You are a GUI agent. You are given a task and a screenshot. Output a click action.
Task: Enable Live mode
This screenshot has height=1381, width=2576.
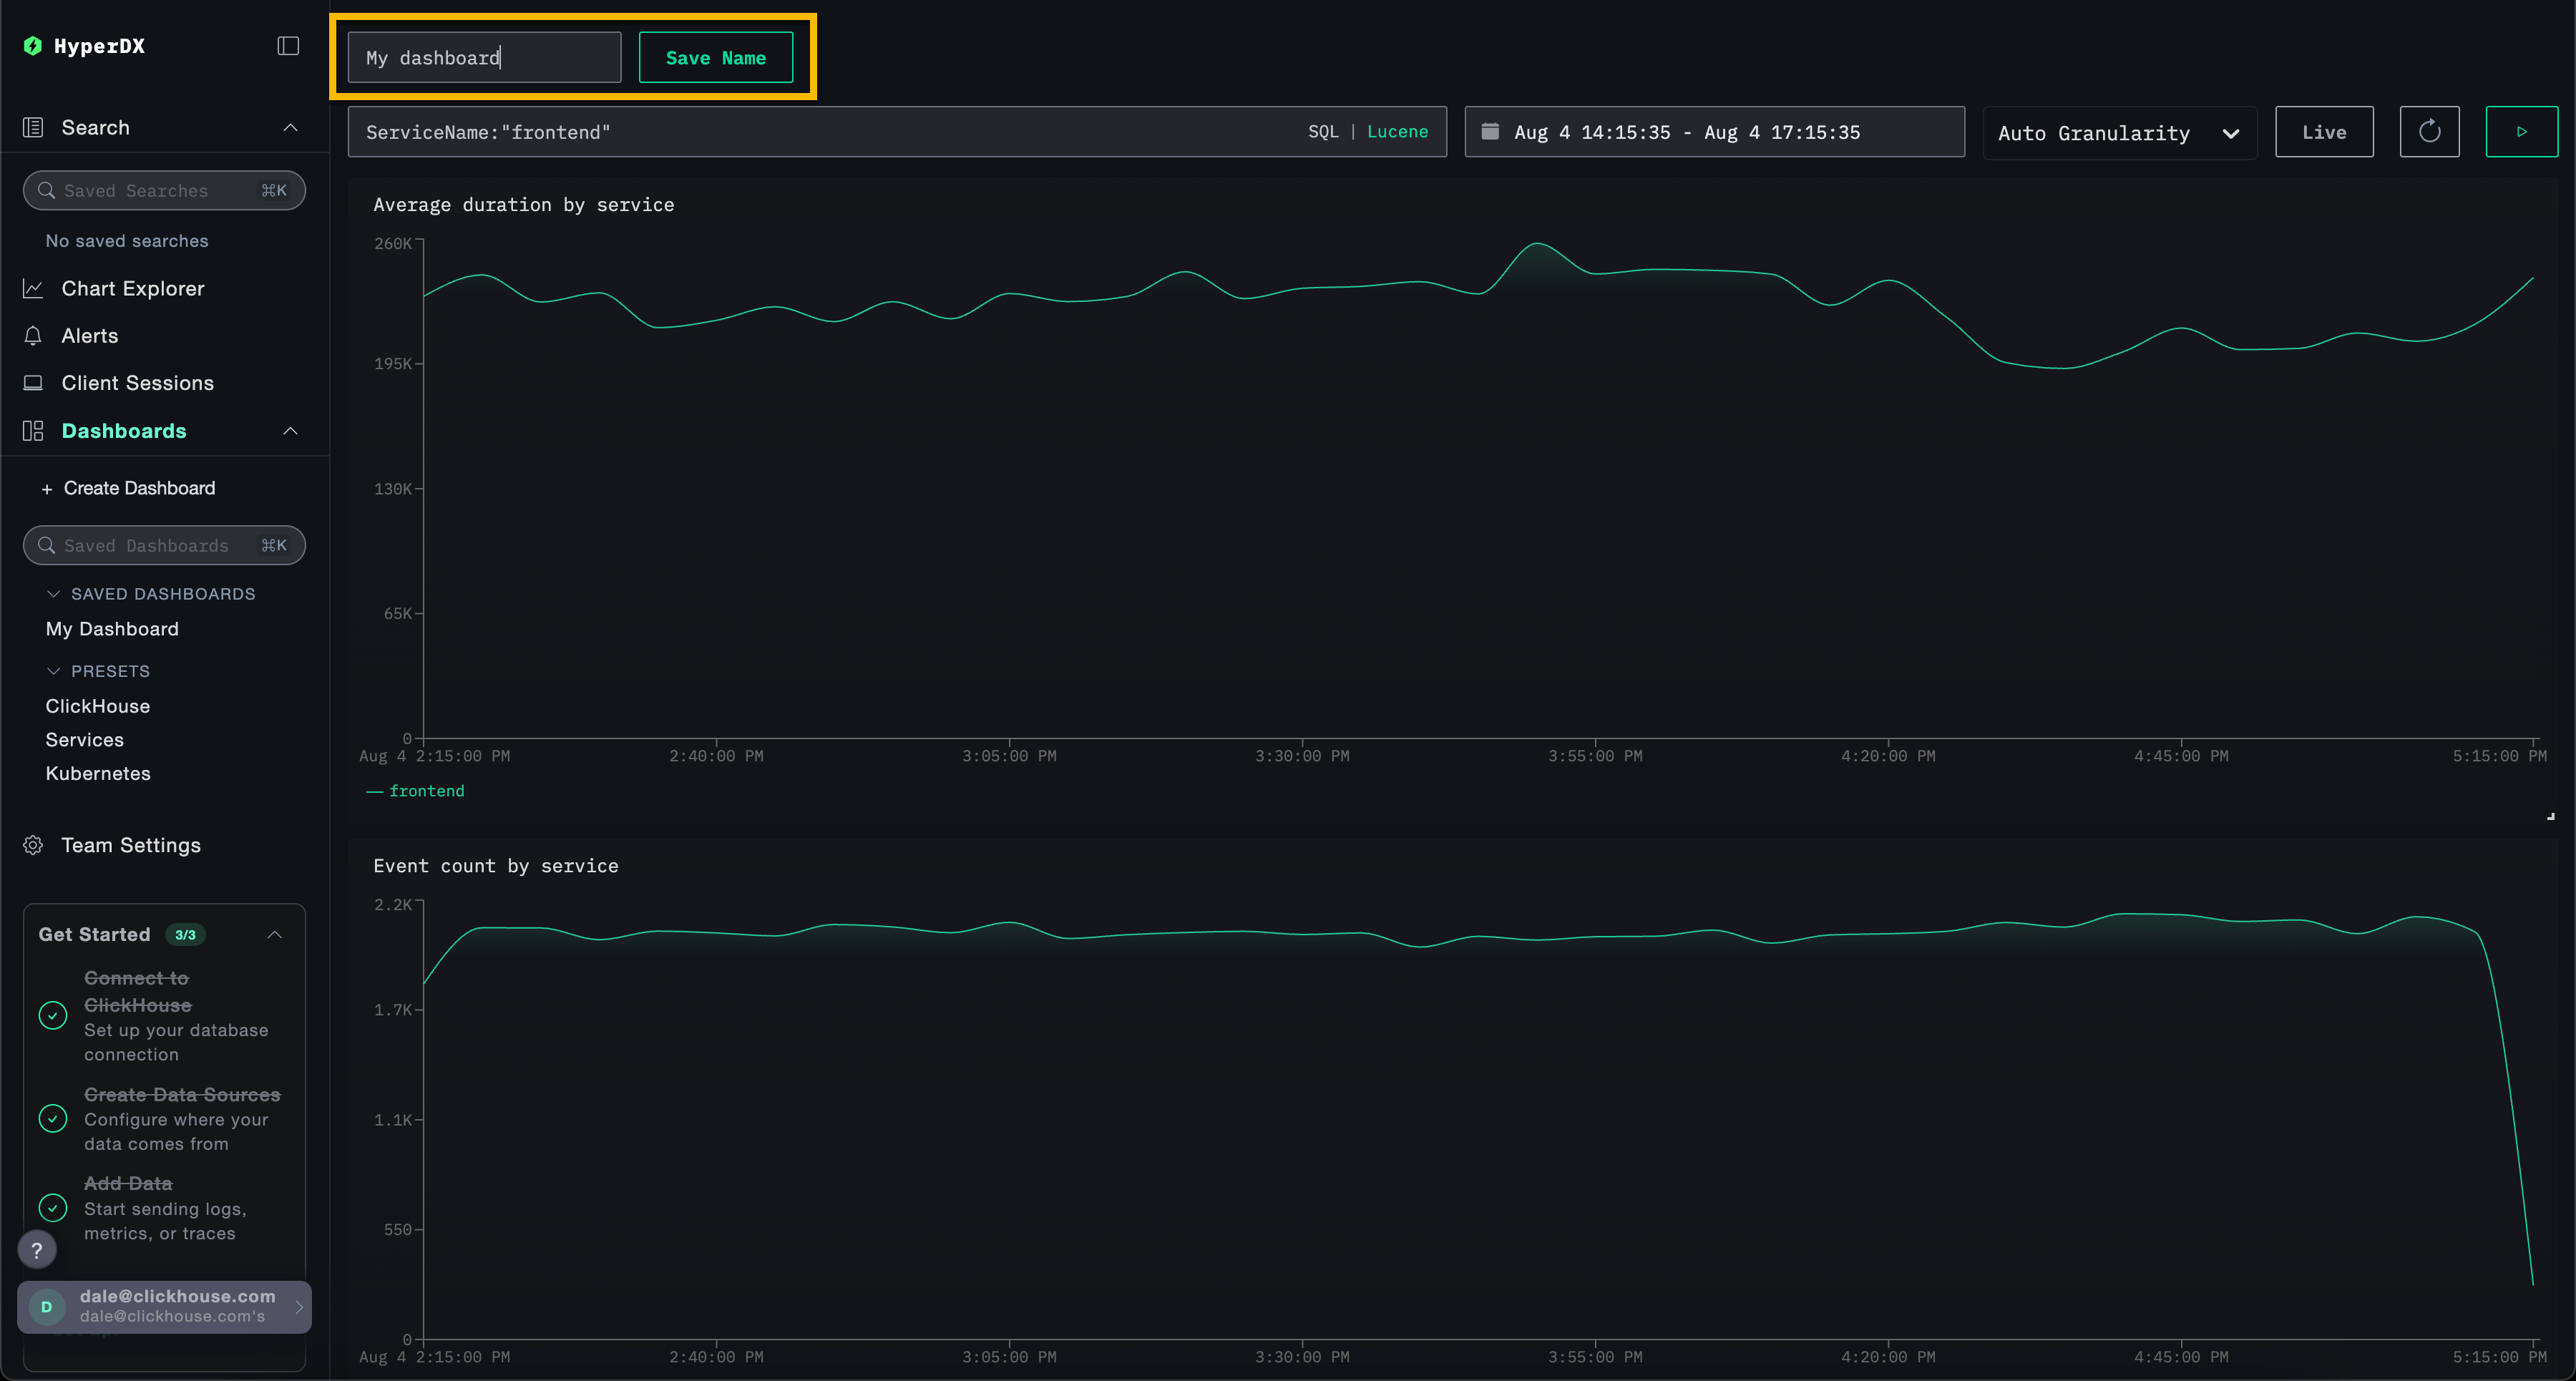tap(2324, 131)
